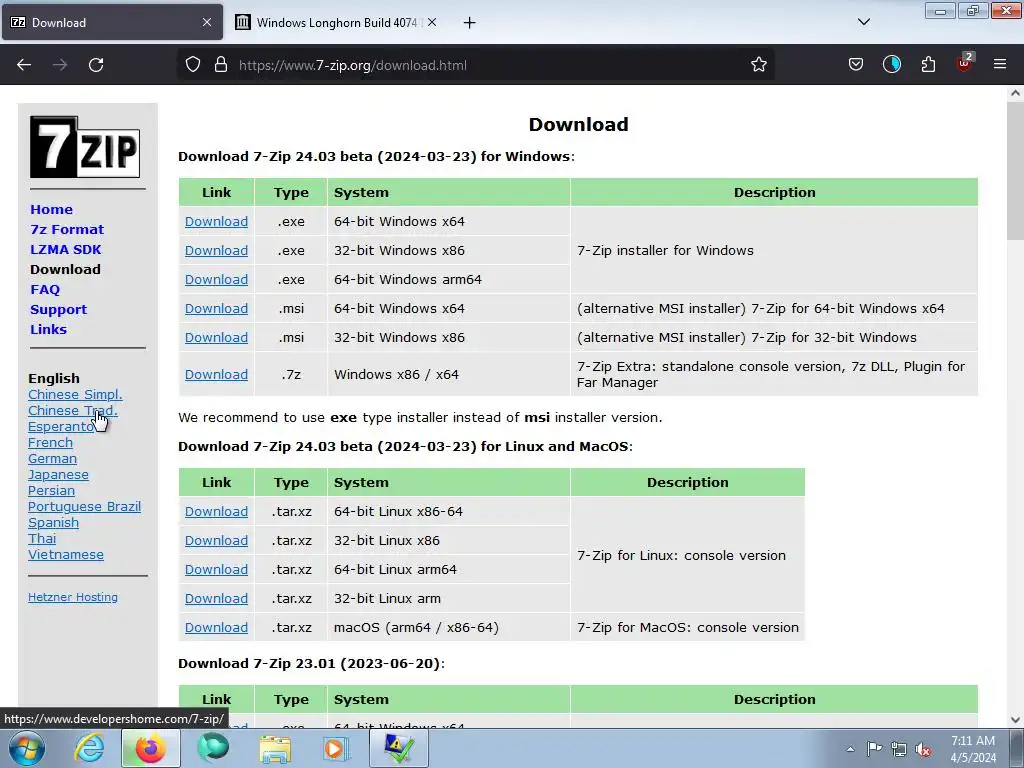Click the 7-Zip logo image
The width and height of the screenshot is (1024, 768).
click(85, 147)
